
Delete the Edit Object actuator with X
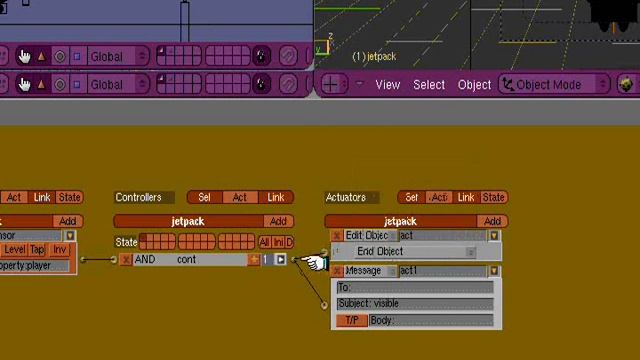pos(337,236)
